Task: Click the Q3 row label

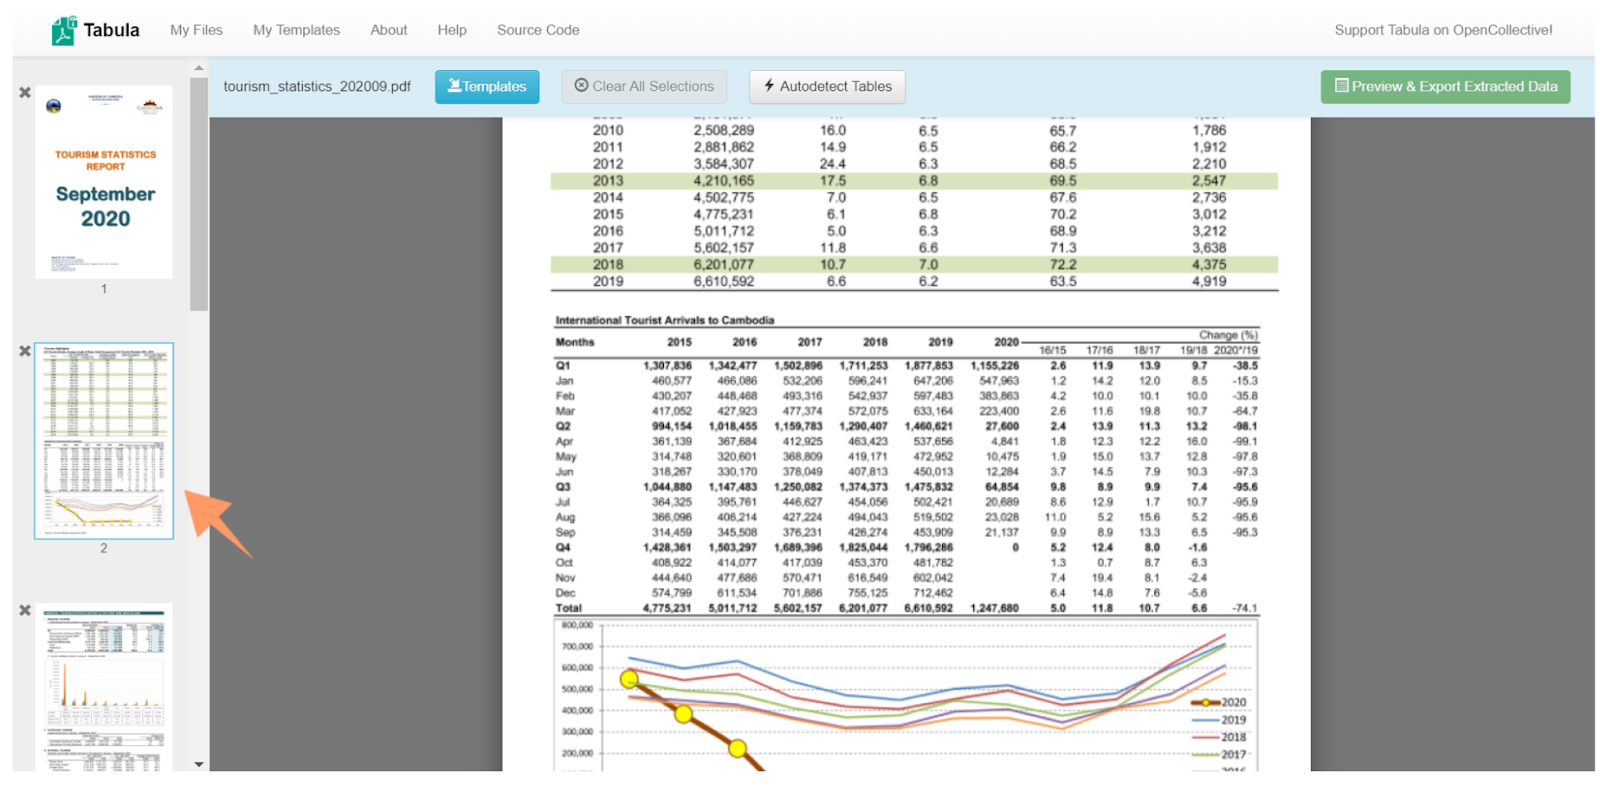Action: click(x=563, y=487)
